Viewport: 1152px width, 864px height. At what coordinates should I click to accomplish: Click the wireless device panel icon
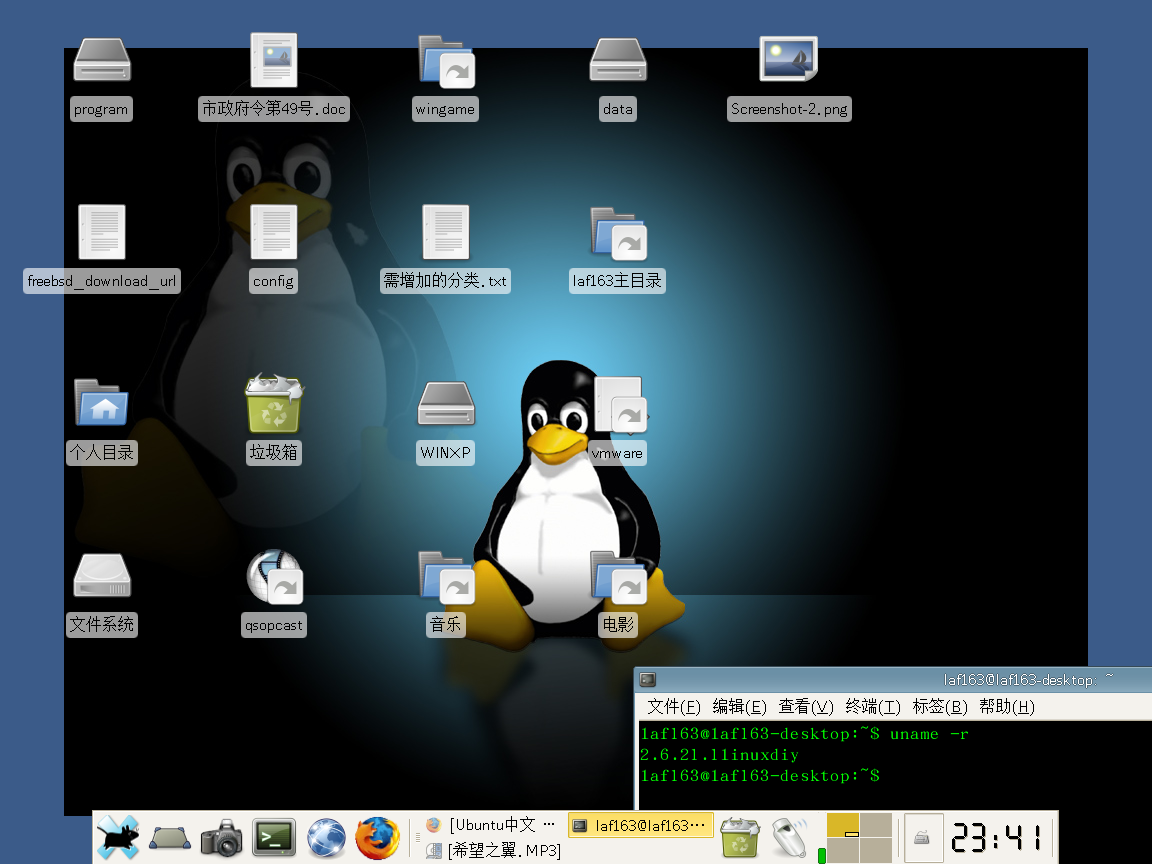click(x=790, y=838)
